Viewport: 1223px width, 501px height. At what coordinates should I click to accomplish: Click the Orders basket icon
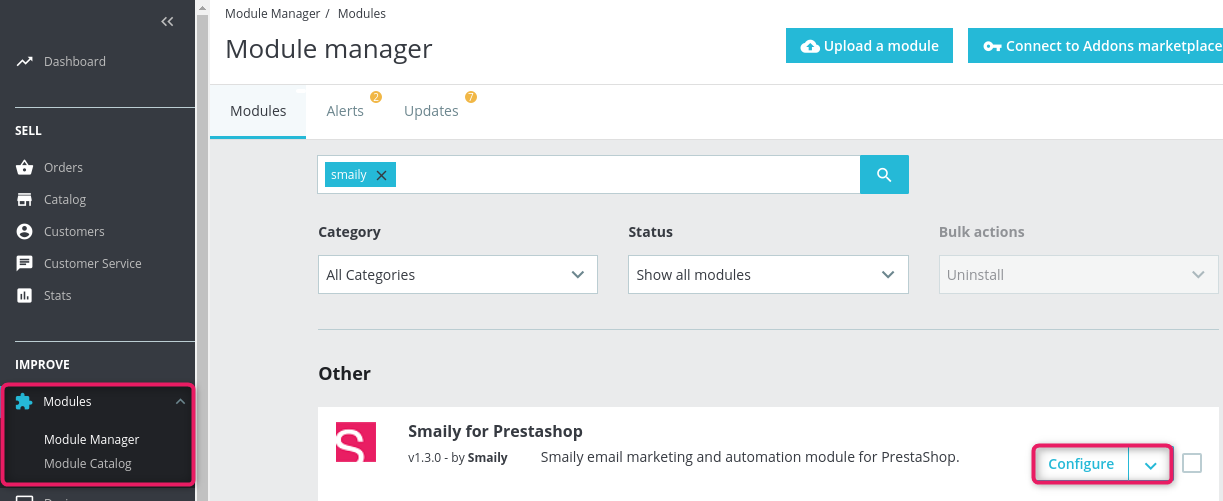[x=25, y=168]
